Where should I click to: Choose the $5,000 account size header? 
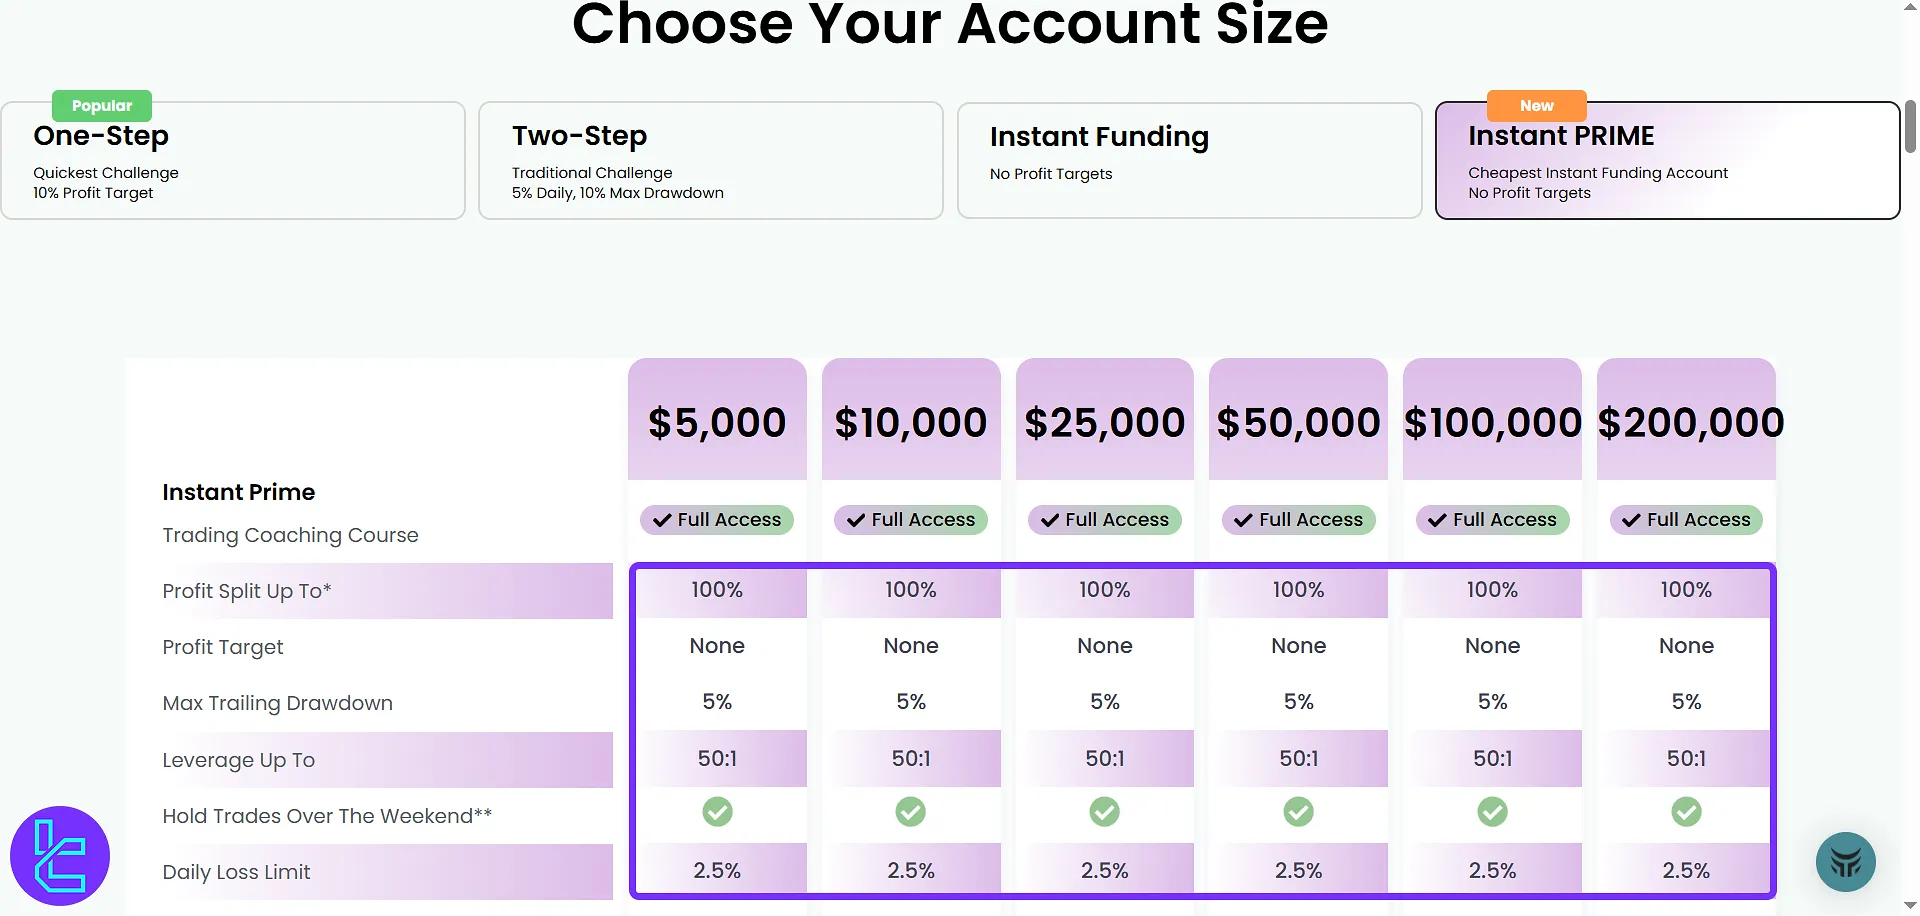click(x=717, y=422)
